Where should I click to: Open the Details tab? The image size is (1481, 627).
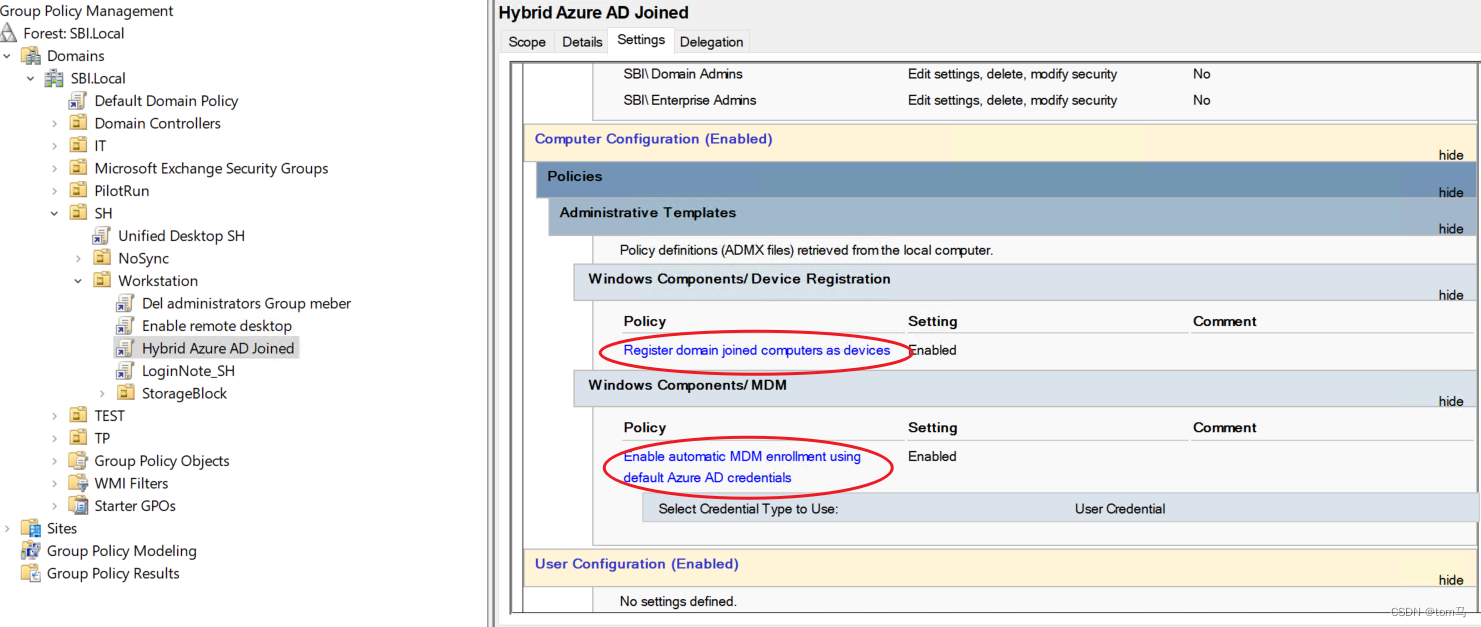point(582,42)
